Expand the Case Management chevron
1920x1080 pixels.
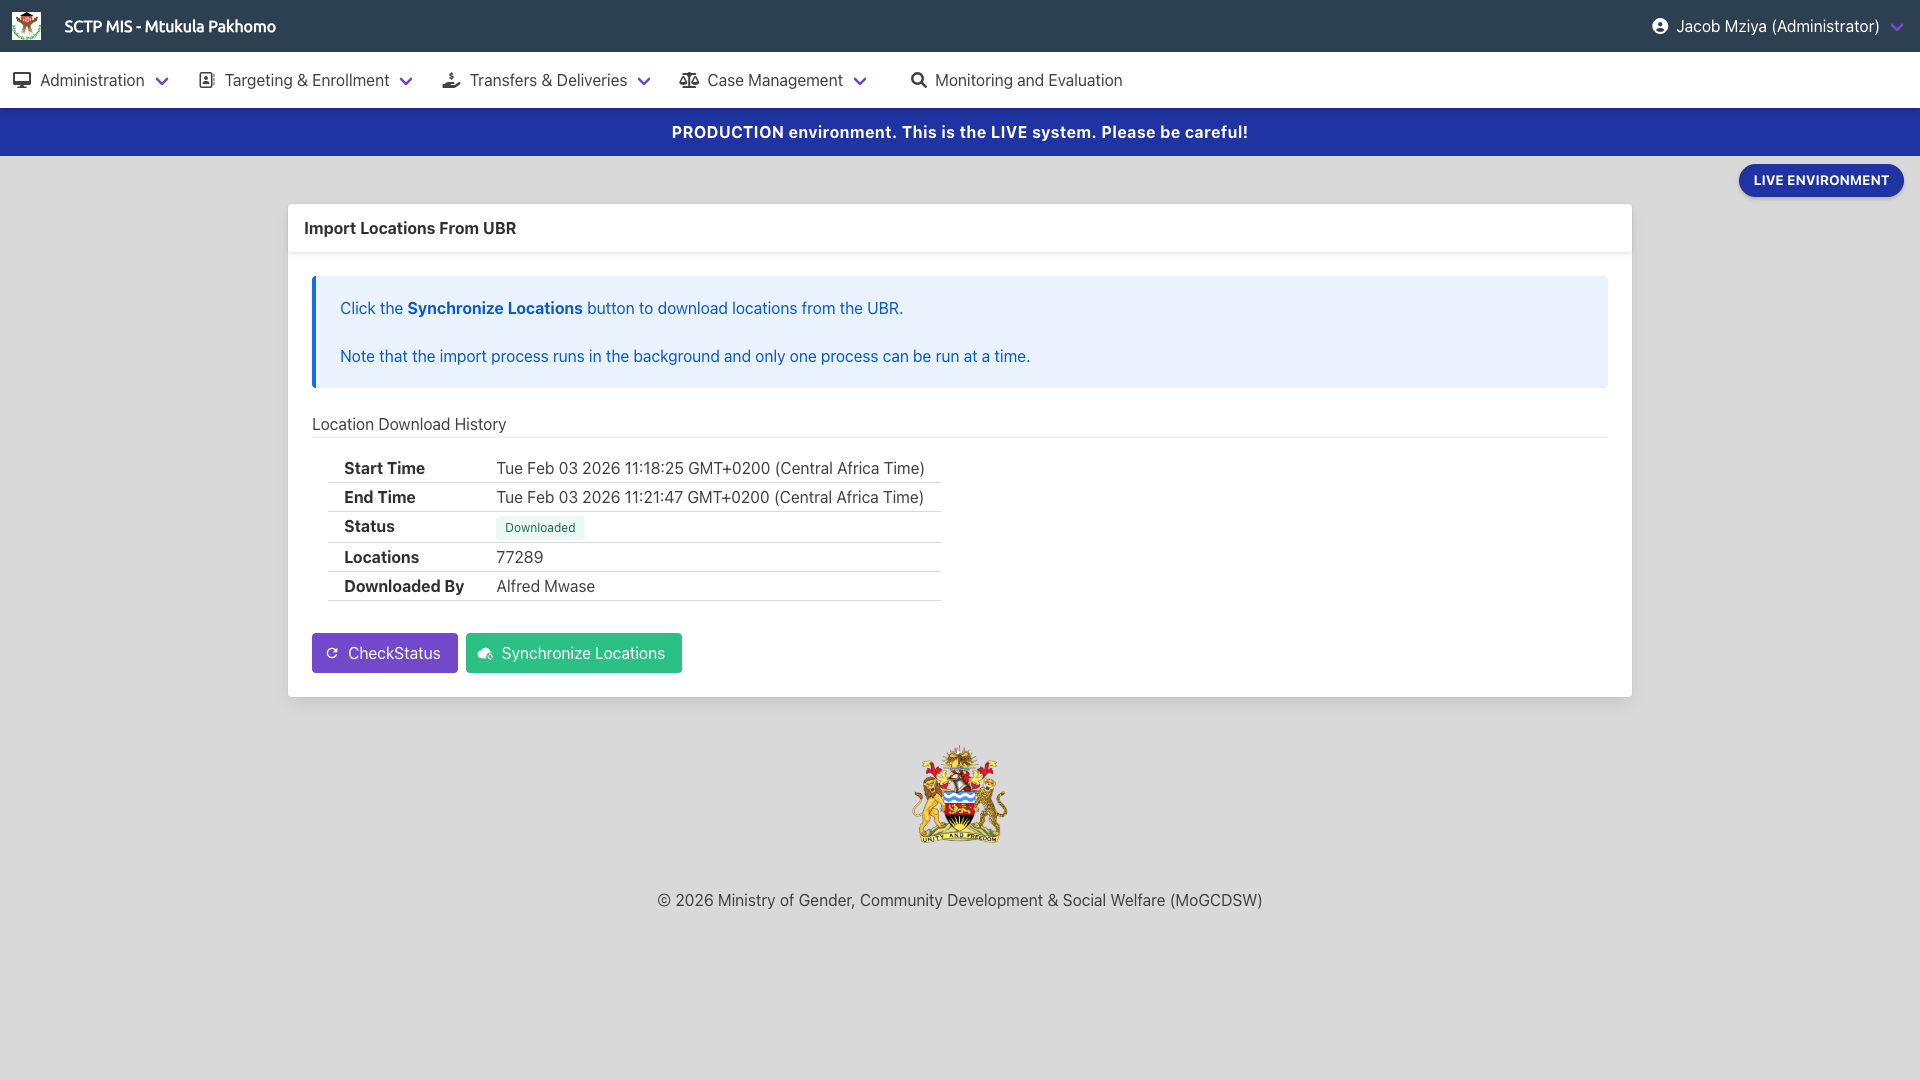click(x=860, y=81)
